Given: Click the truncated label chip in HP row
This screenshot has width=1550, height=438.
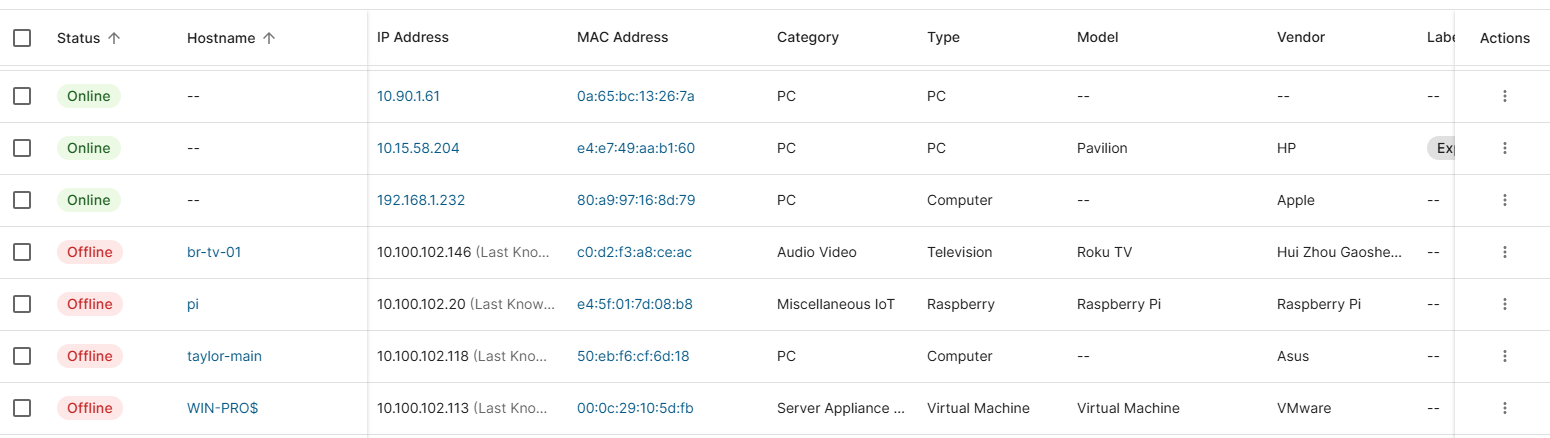Looking at the screenshot, I should [1440, 148].
